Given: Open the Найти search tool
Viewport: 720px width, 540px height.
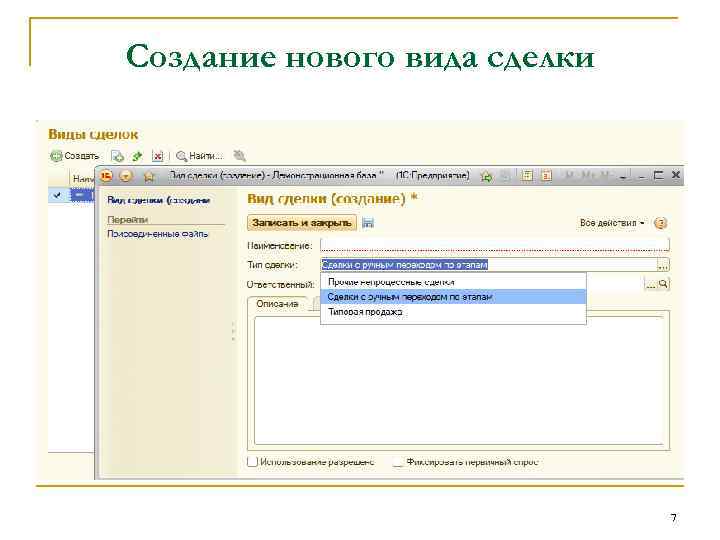Looking at the screenshot, I should 200,156.
